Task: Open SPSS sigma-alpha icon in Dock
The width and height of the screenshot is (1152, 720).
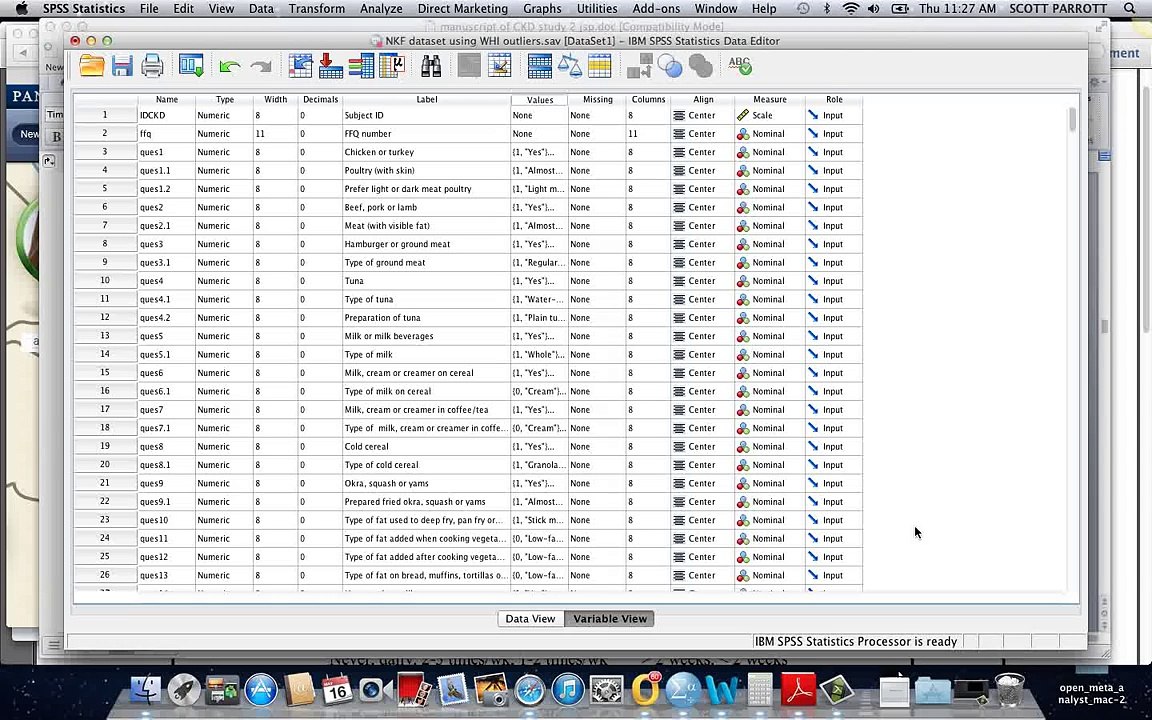Action: click(683, 691)
